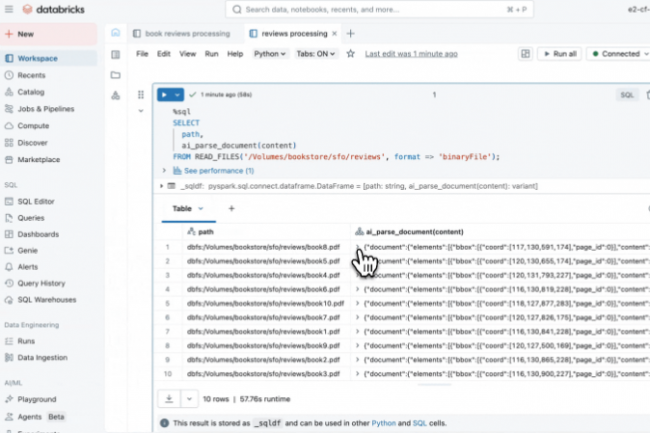The image size is (650, 433).
Task: Open the Genie page
Action: click(29, 251)
